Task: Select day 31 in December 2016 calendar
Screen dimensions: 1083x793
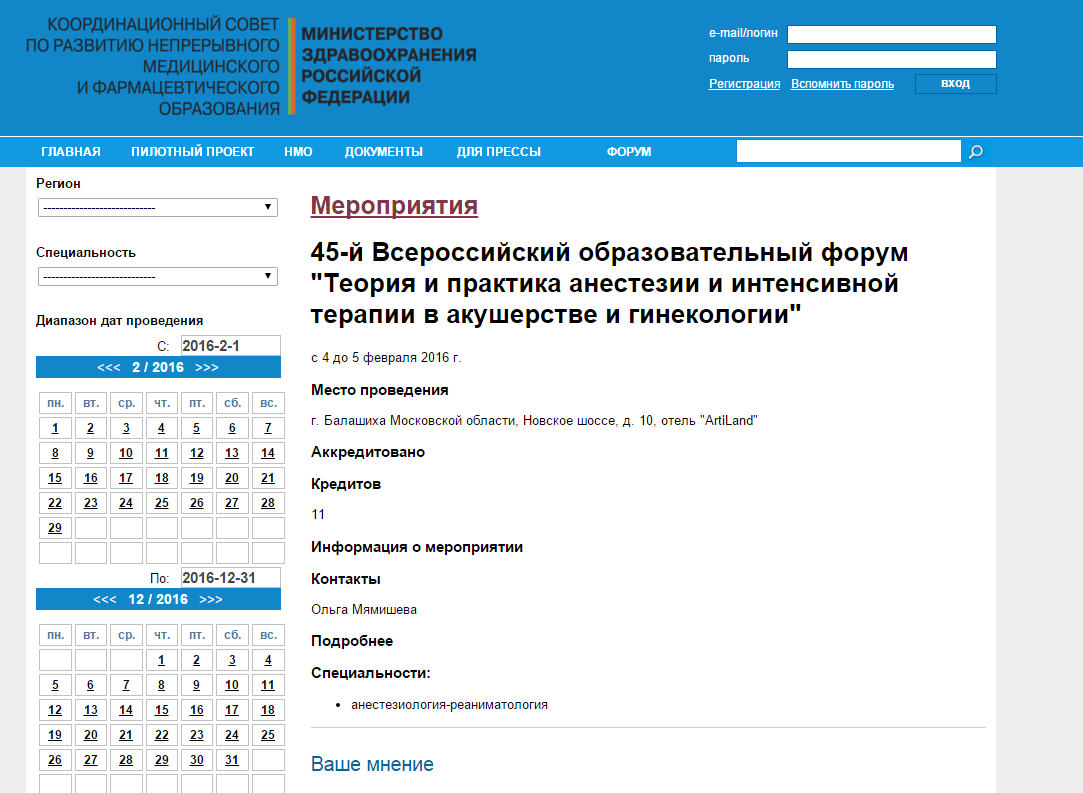Action: [232, 760]
